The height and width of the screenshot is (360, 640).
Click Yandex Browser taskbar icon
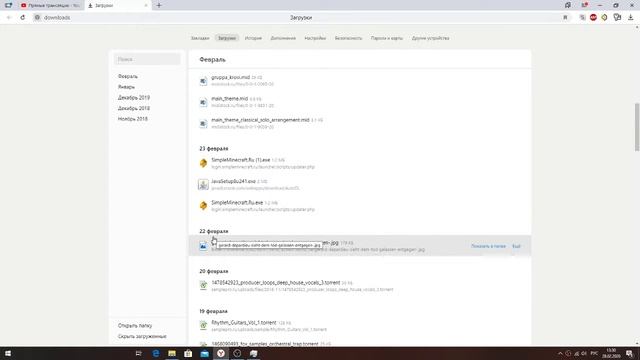221,353
